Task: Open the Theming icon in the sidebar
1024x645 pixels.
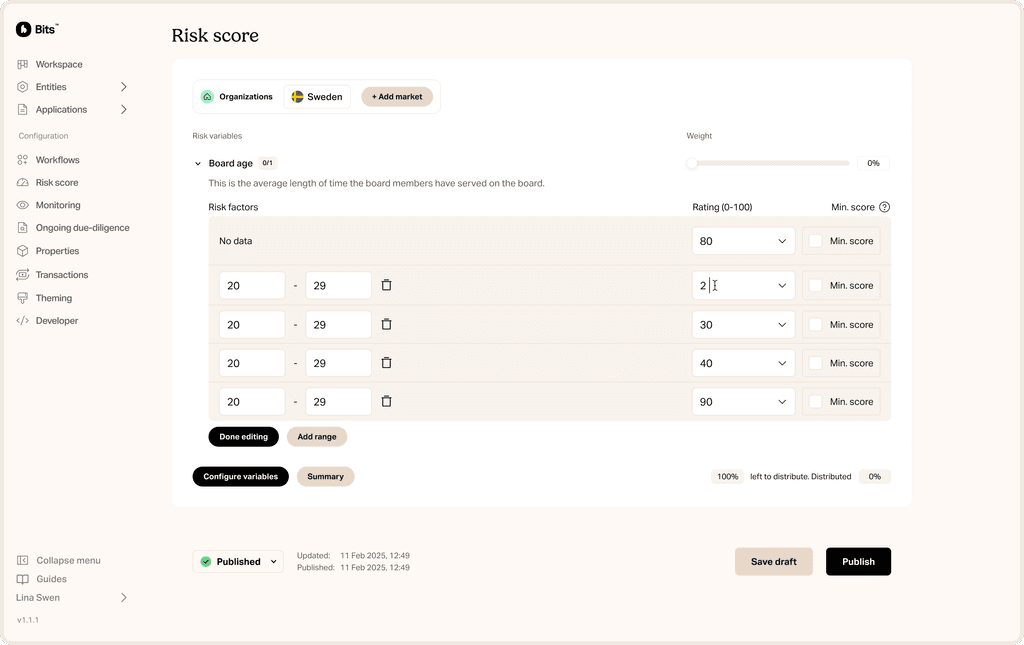Action: point(21,297)
